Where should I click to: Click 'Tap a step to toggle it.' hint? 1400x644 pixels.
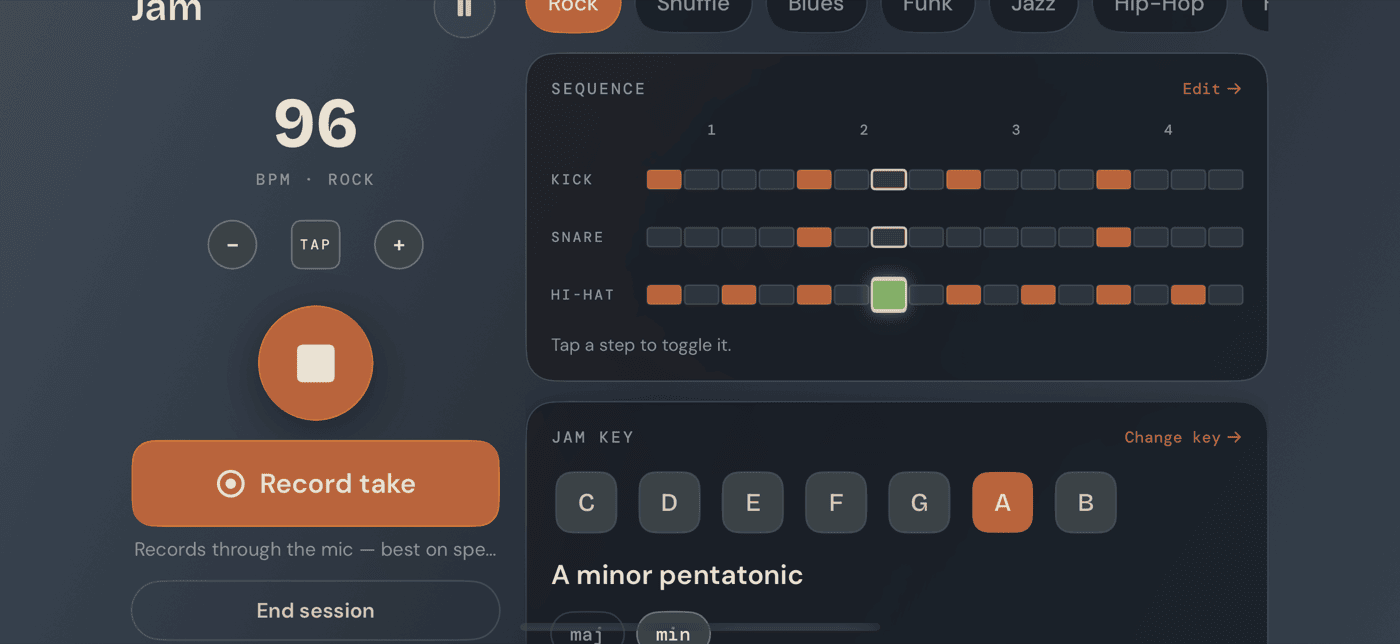(x=641, y=345)
